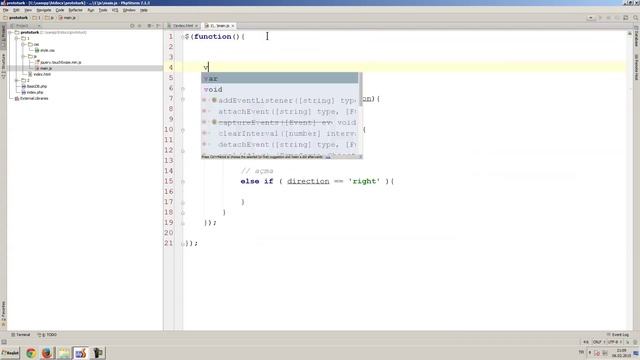640x360 pixels.
Task: Toggle the code fold marker on line 15
Action: tap(183, 182)
